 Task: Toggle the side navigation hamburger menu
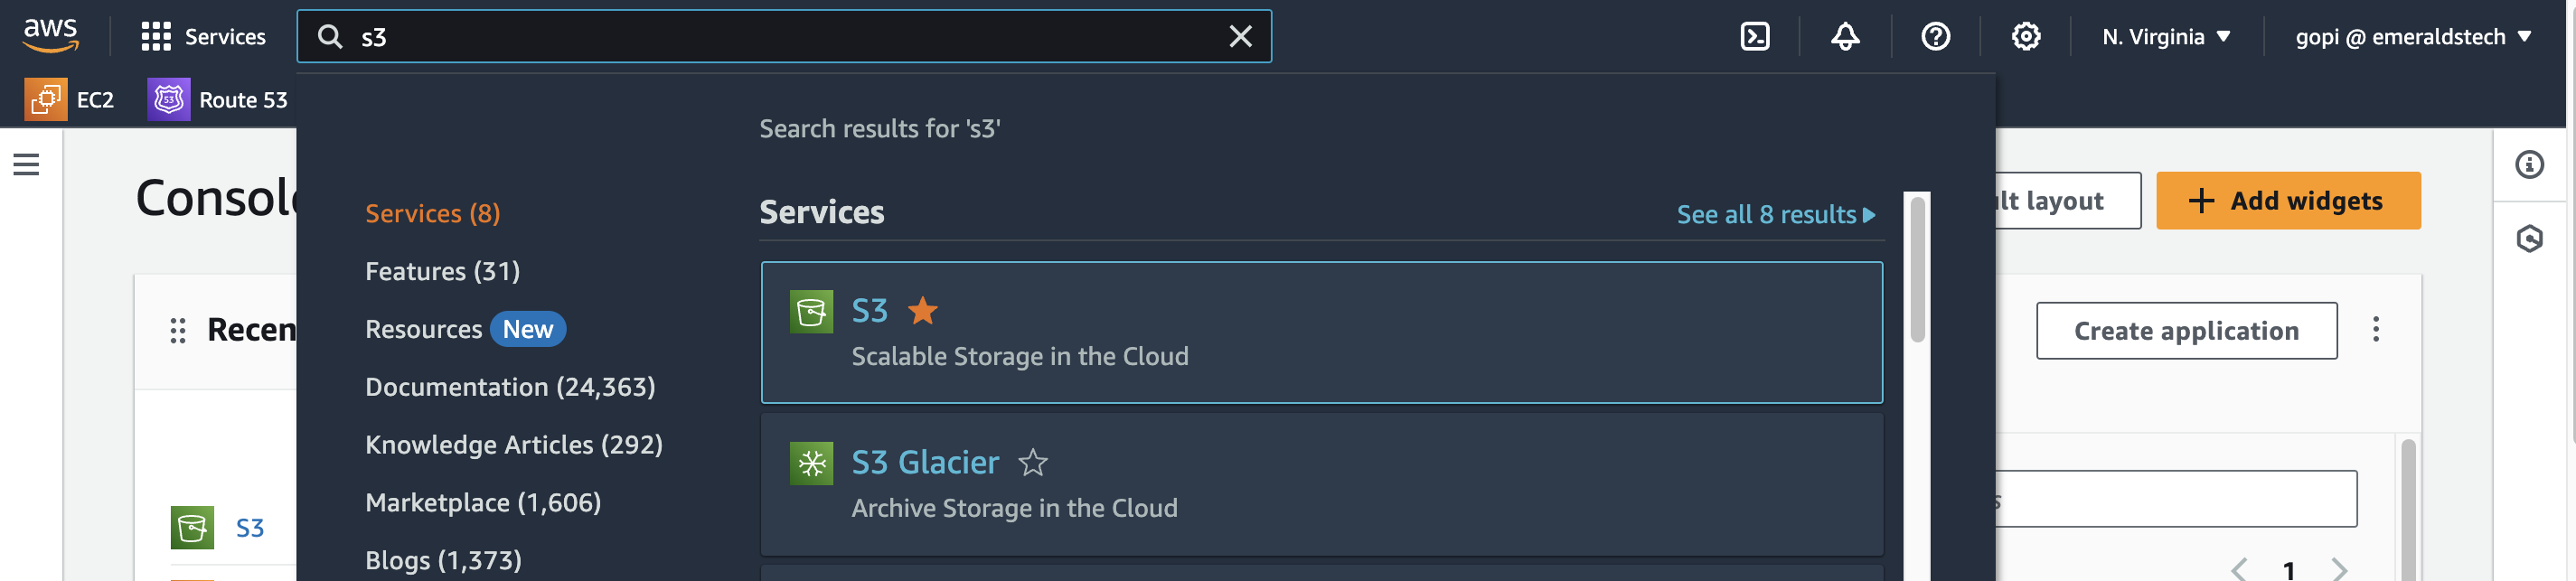pyautogui.click(x=26, y=164)
